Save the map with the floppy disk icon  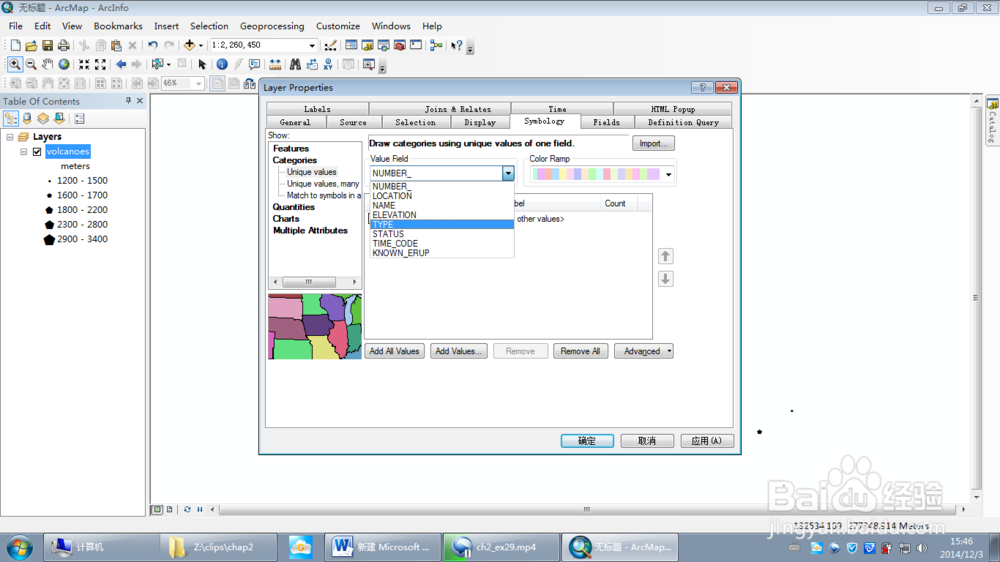(47, 45)
